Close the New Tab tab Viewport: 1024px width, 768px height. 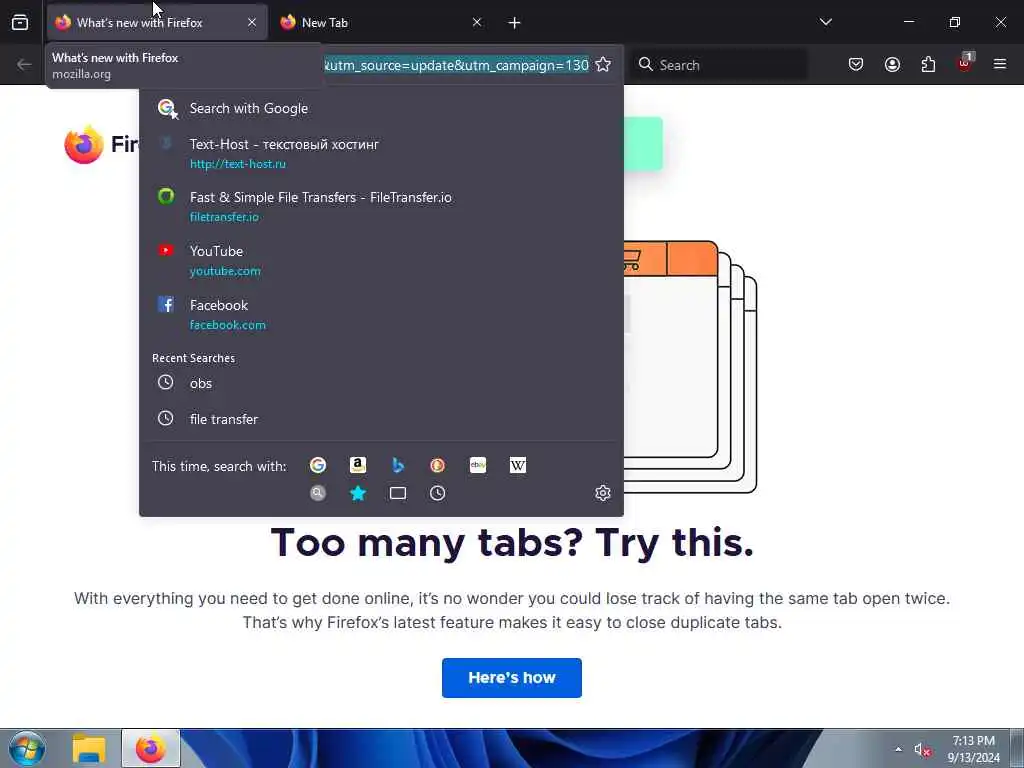coord(477,23)
